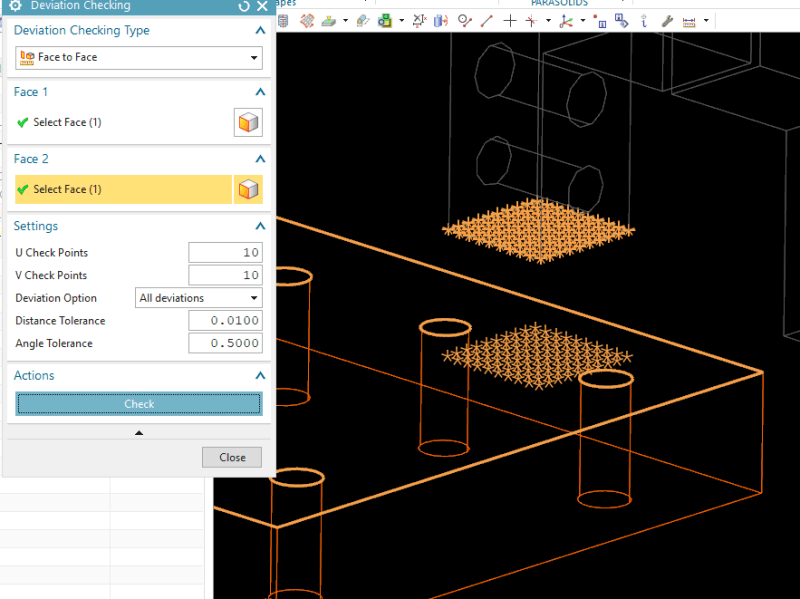Click the Face 1 select-face cube icon
Image resolution: width=800 pixels, height=599 pixels.
tap(248, 122)
